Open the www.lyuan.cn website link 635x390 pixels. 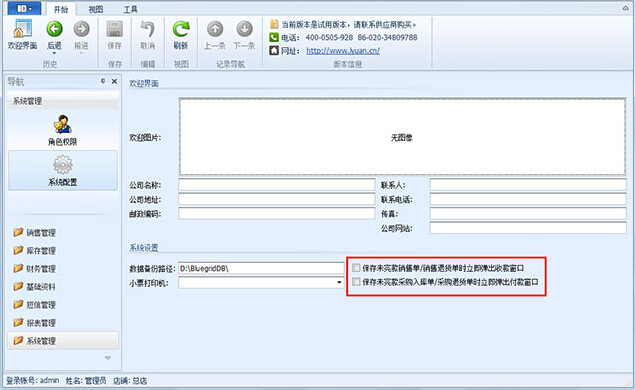click(x=343, y=51)
